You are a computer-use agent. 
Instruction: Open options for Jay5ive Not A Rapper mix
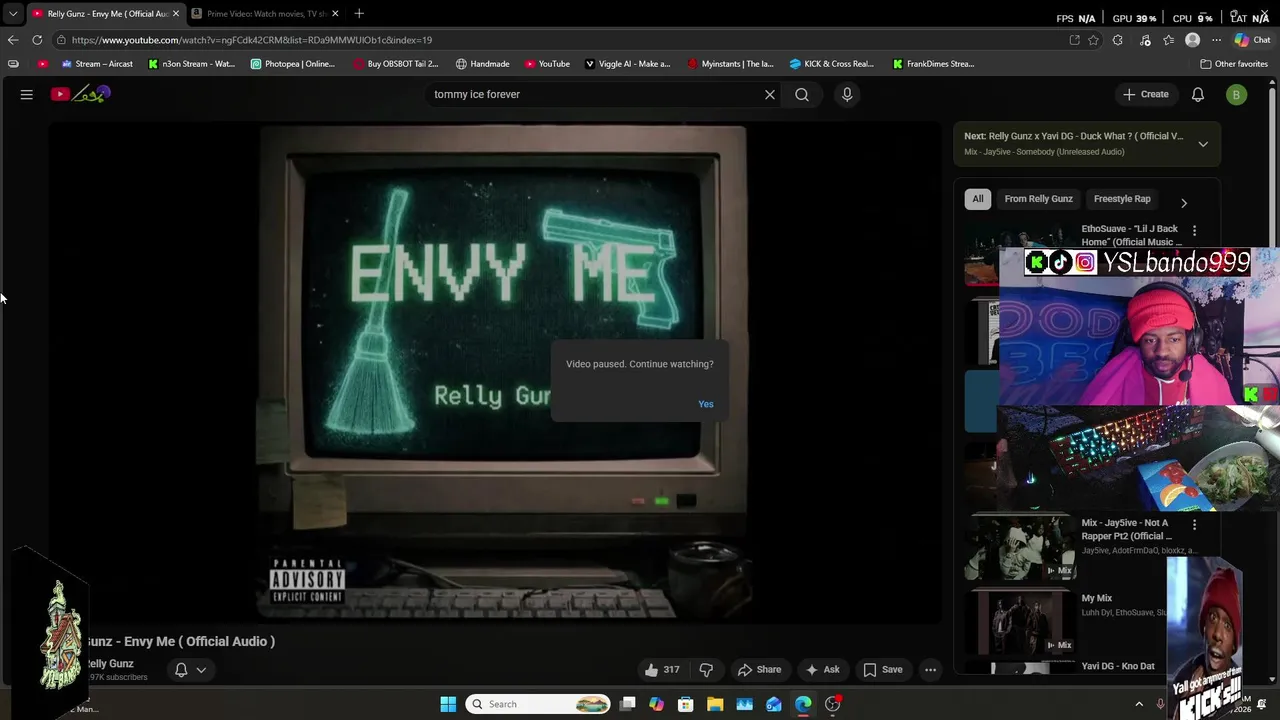click(x=1194, y=524)
